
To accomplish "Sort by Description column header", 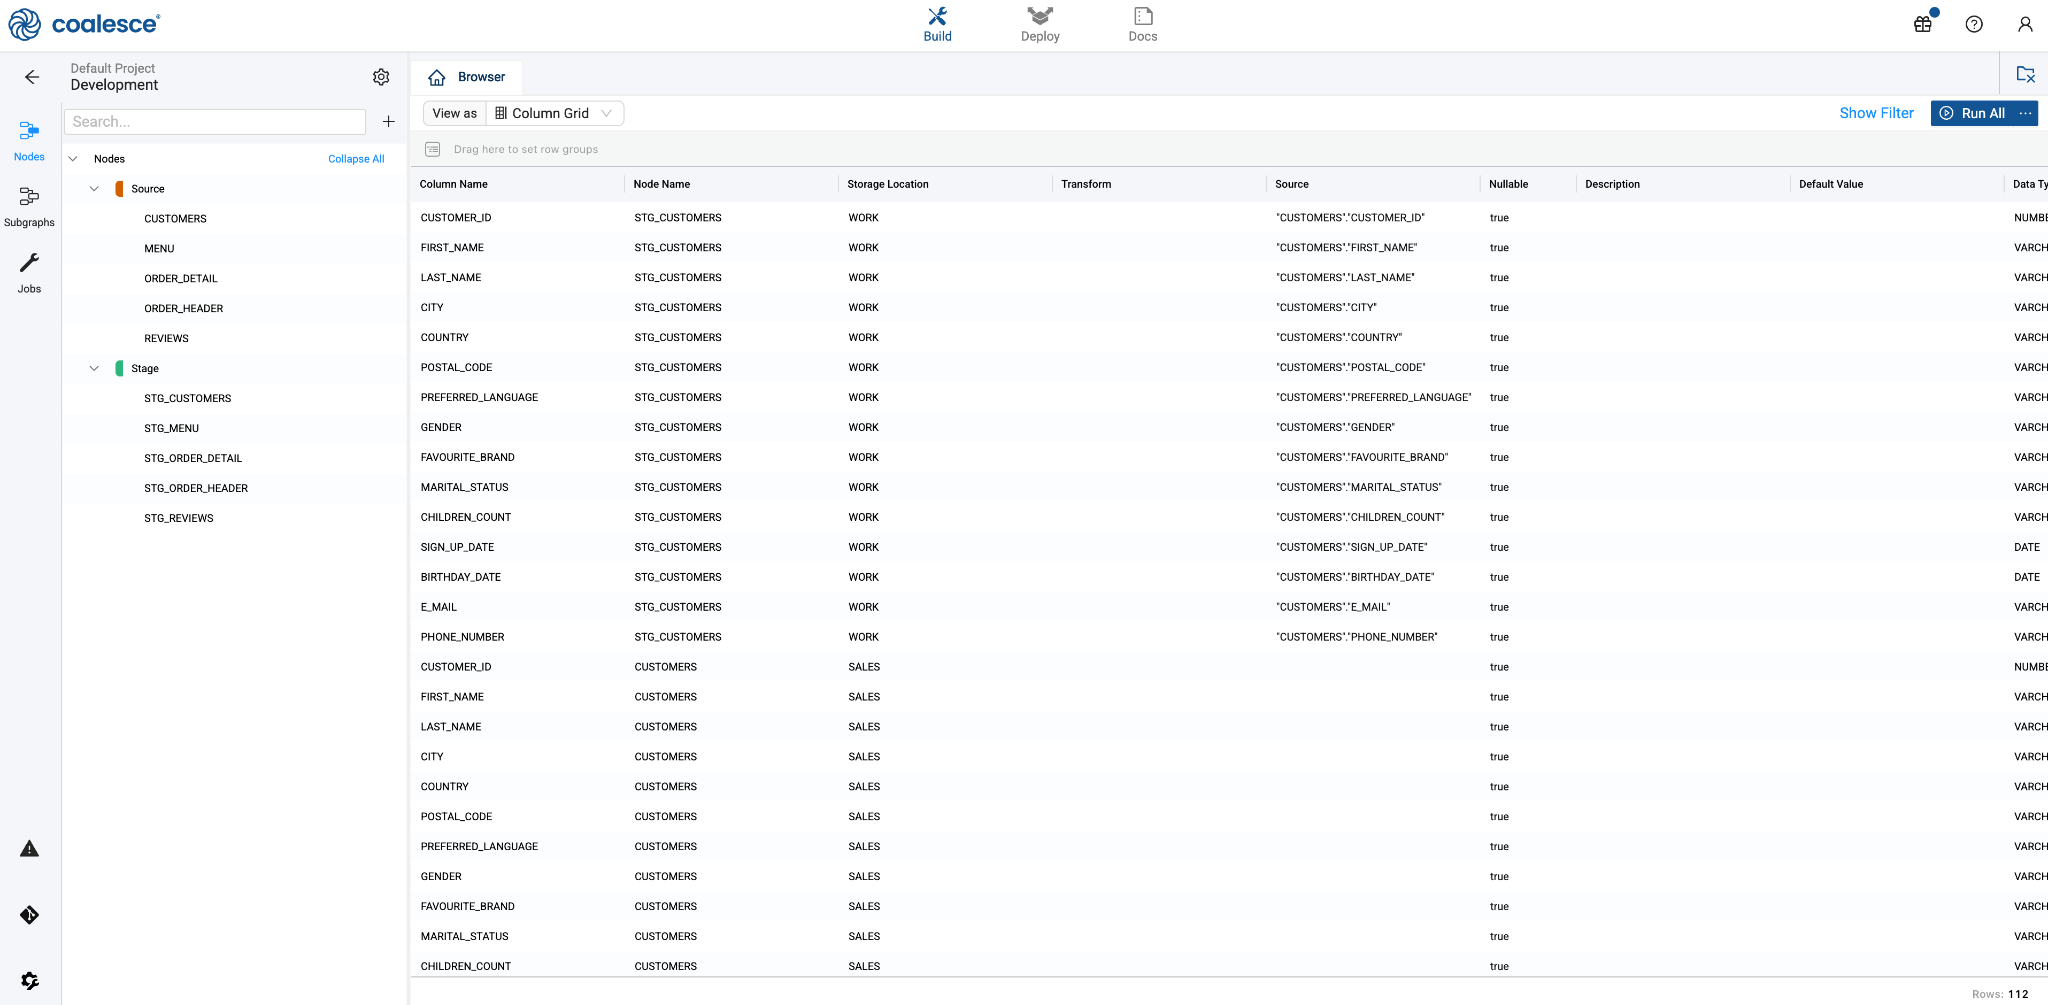I will tap(1612, 184).
